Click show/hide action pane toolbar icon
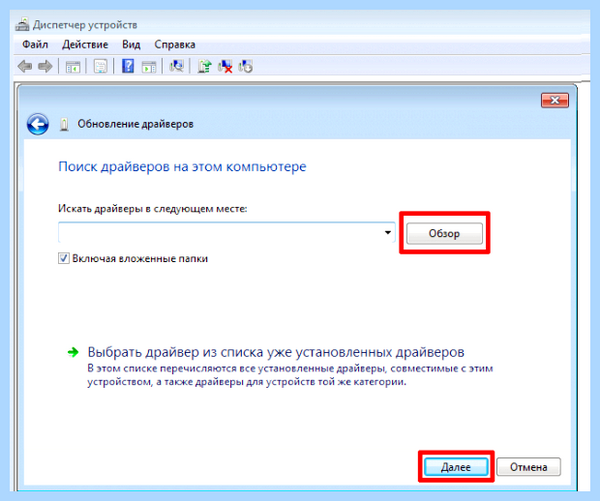600x501 pixels. [x=149, y=67]
